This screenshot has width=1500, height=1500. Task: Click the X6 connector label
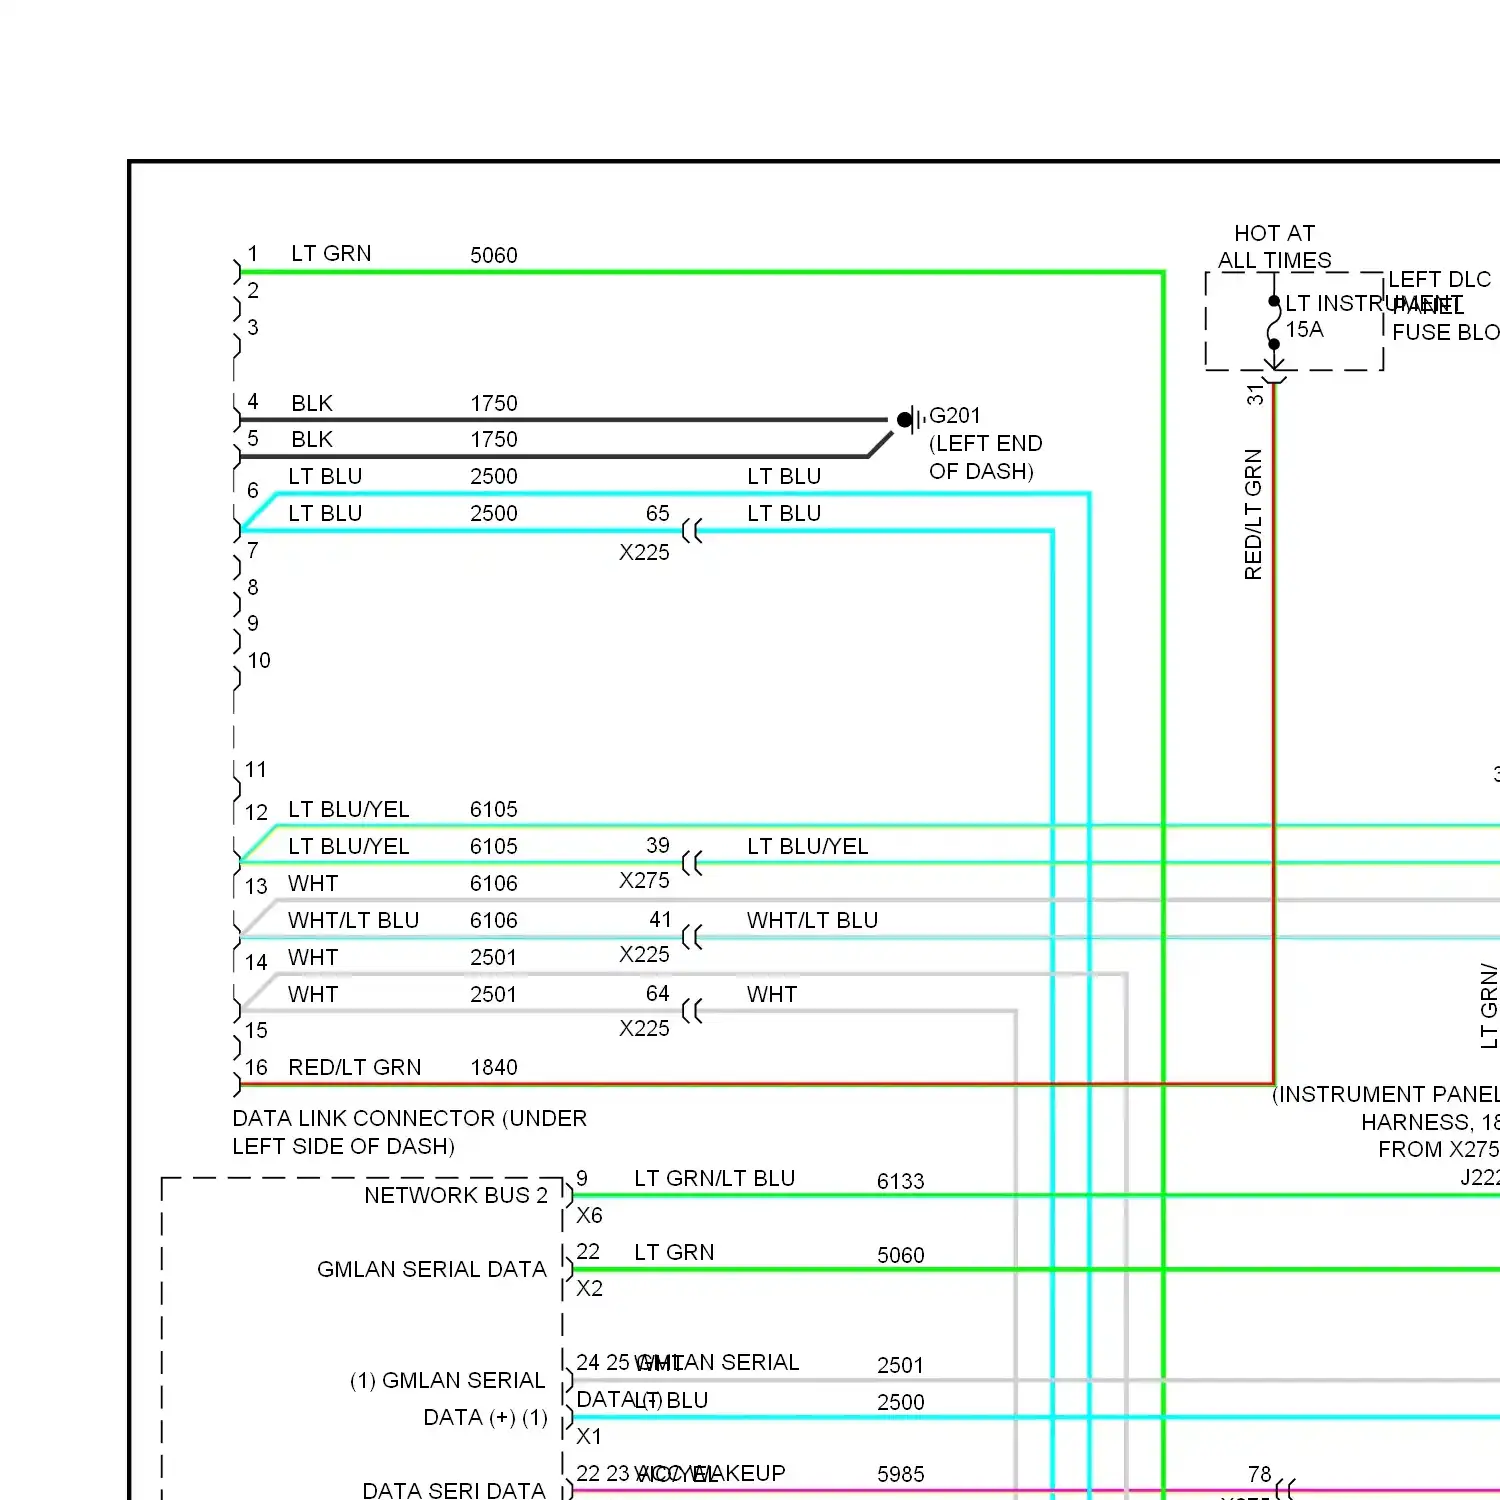pyautogui.click(x=589, y=1215)
